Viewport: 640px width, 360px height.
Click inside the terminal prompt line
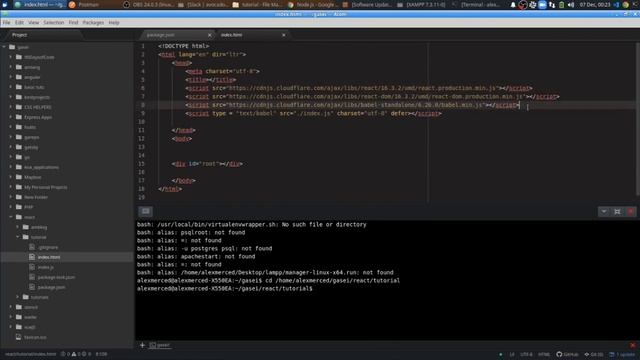(x=224, y=289)
